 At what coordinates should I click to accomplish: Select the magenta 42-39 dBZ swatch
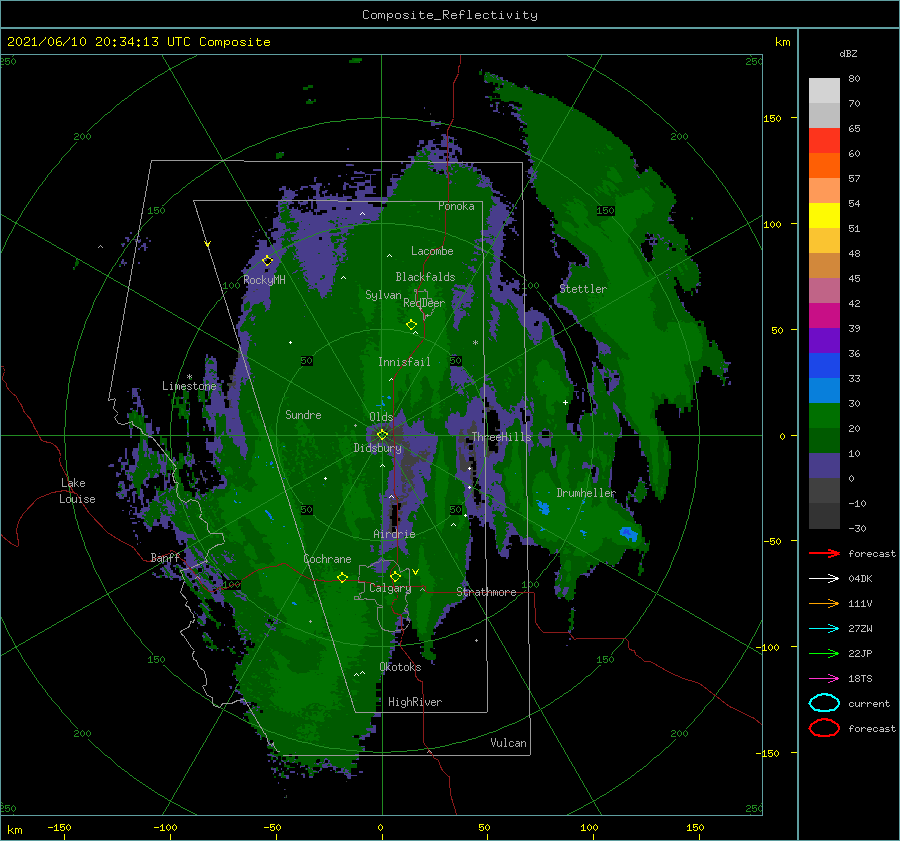point(824,315)
